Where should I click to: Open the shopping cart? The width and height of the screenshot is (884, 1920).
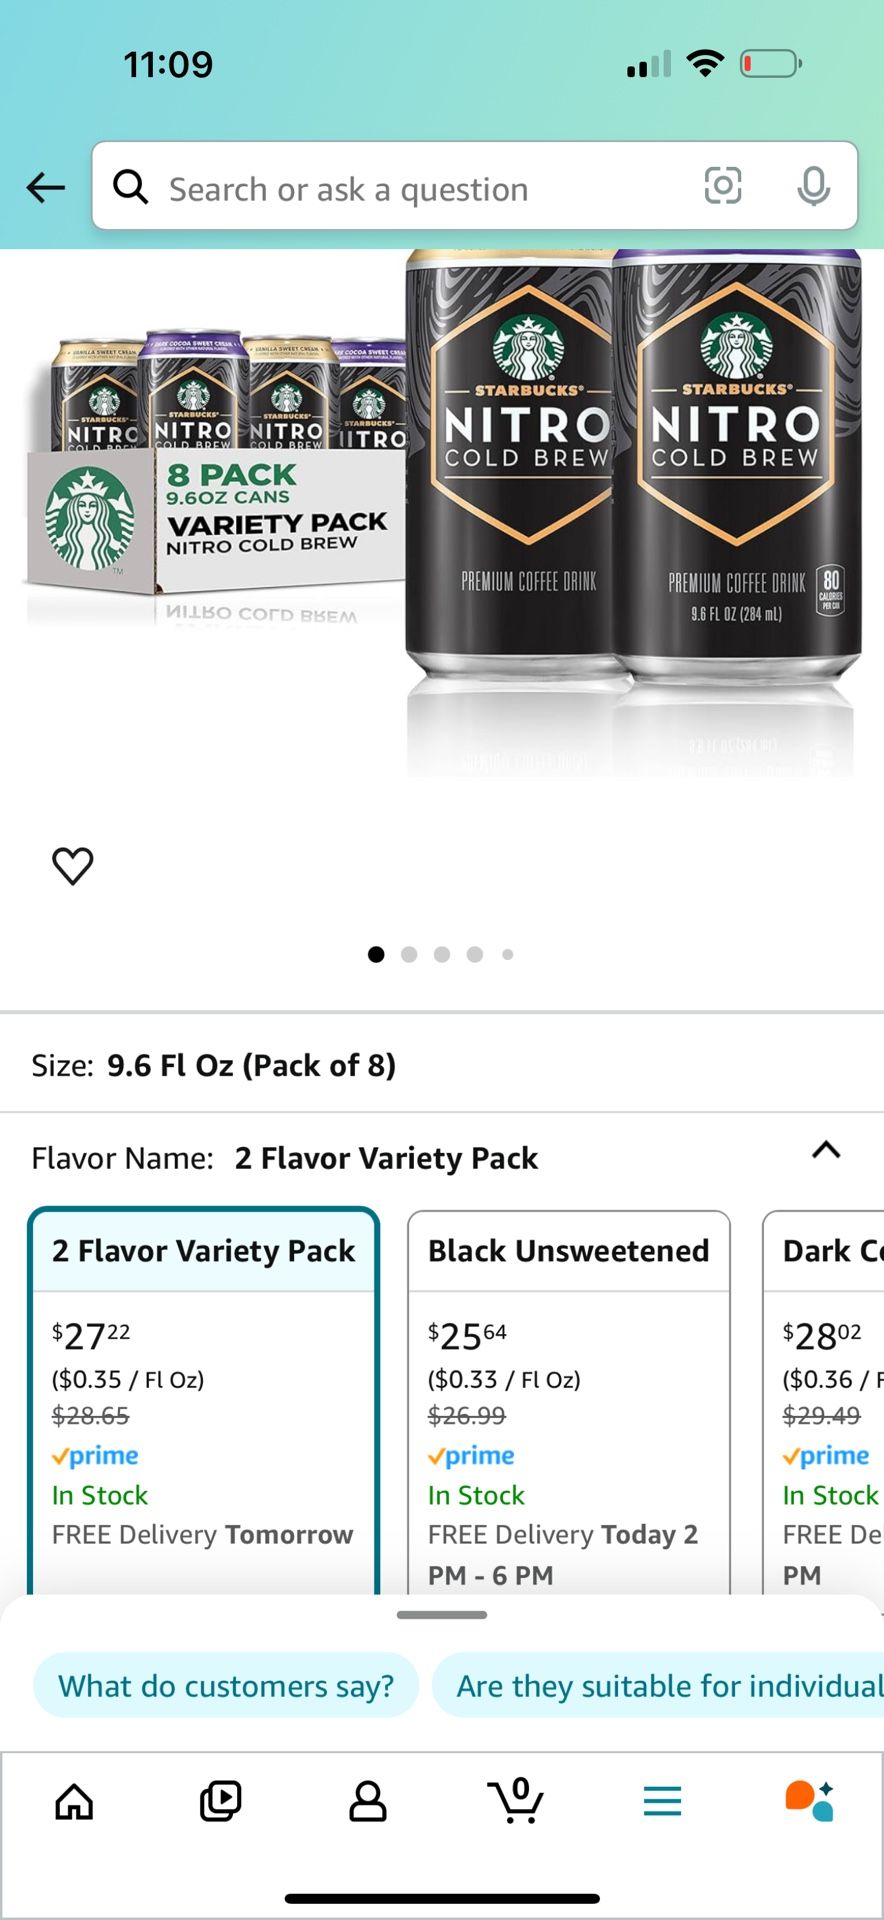[x=516, y=1802]
